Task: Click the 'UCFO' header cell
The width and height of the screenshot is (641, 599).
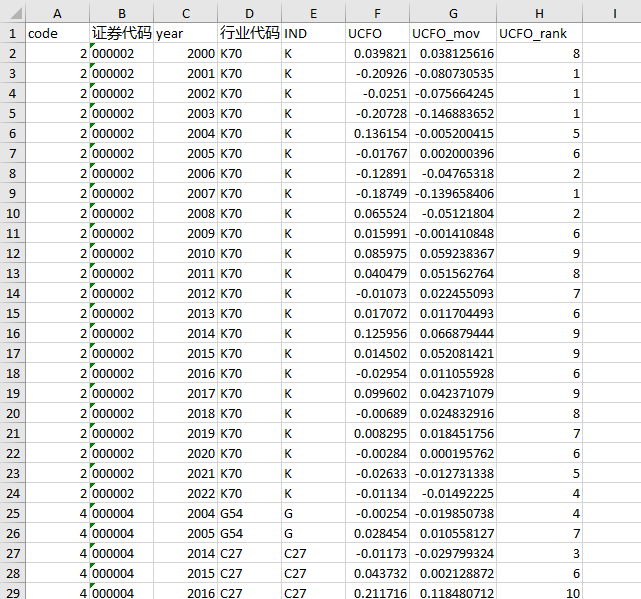Action: click(377, 33)
